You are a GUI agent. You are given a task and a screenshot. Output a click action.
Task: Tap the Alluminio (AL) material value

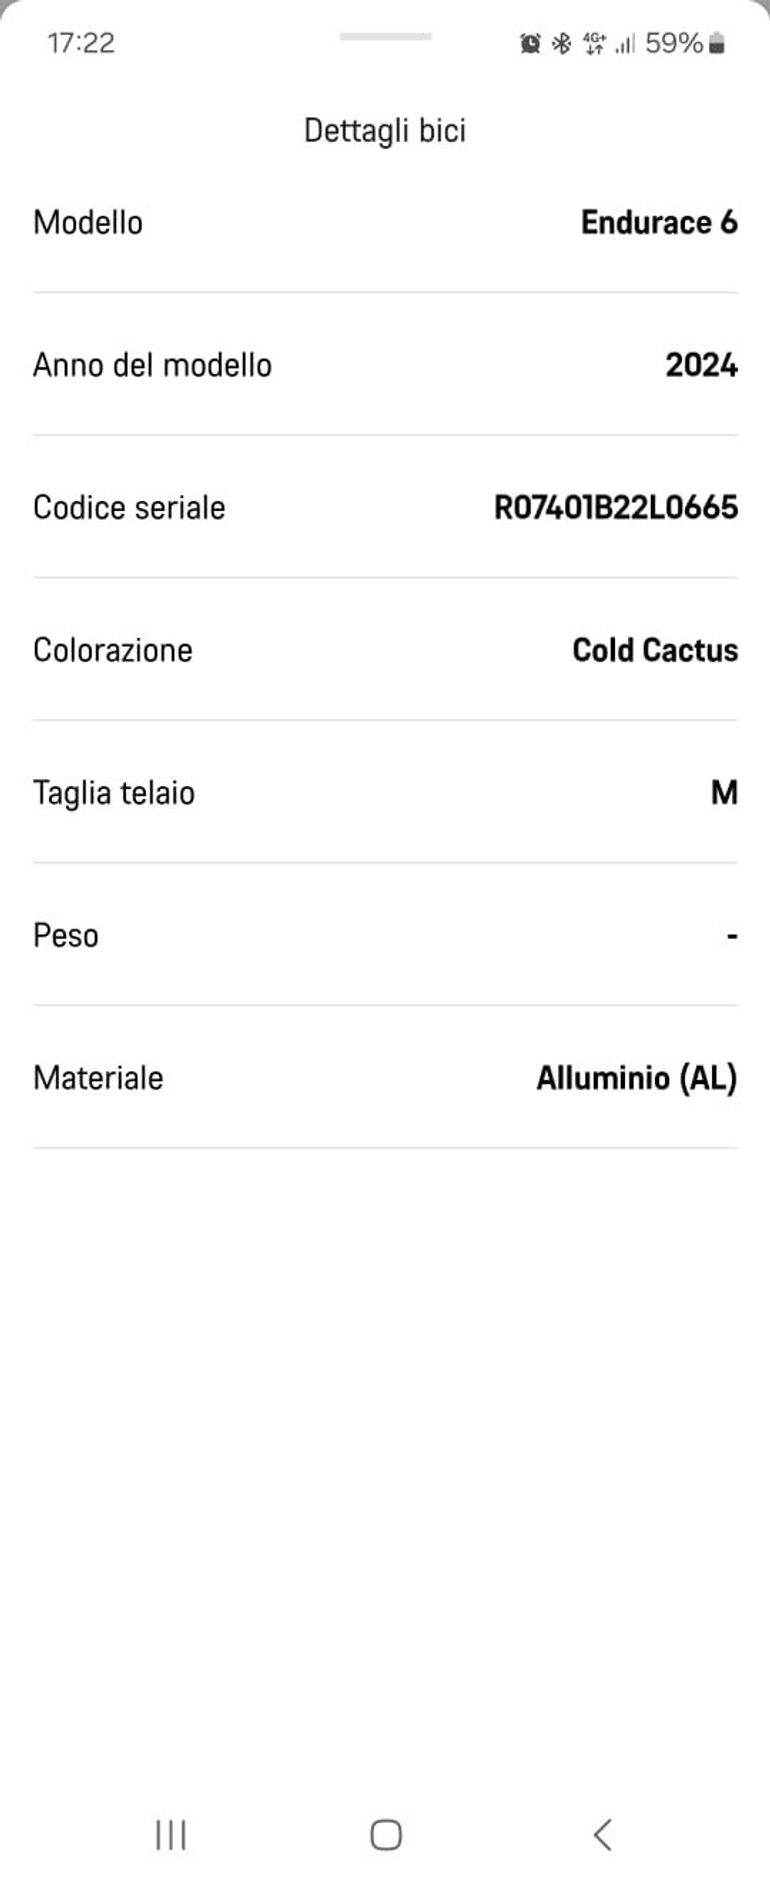point(637,1078)
